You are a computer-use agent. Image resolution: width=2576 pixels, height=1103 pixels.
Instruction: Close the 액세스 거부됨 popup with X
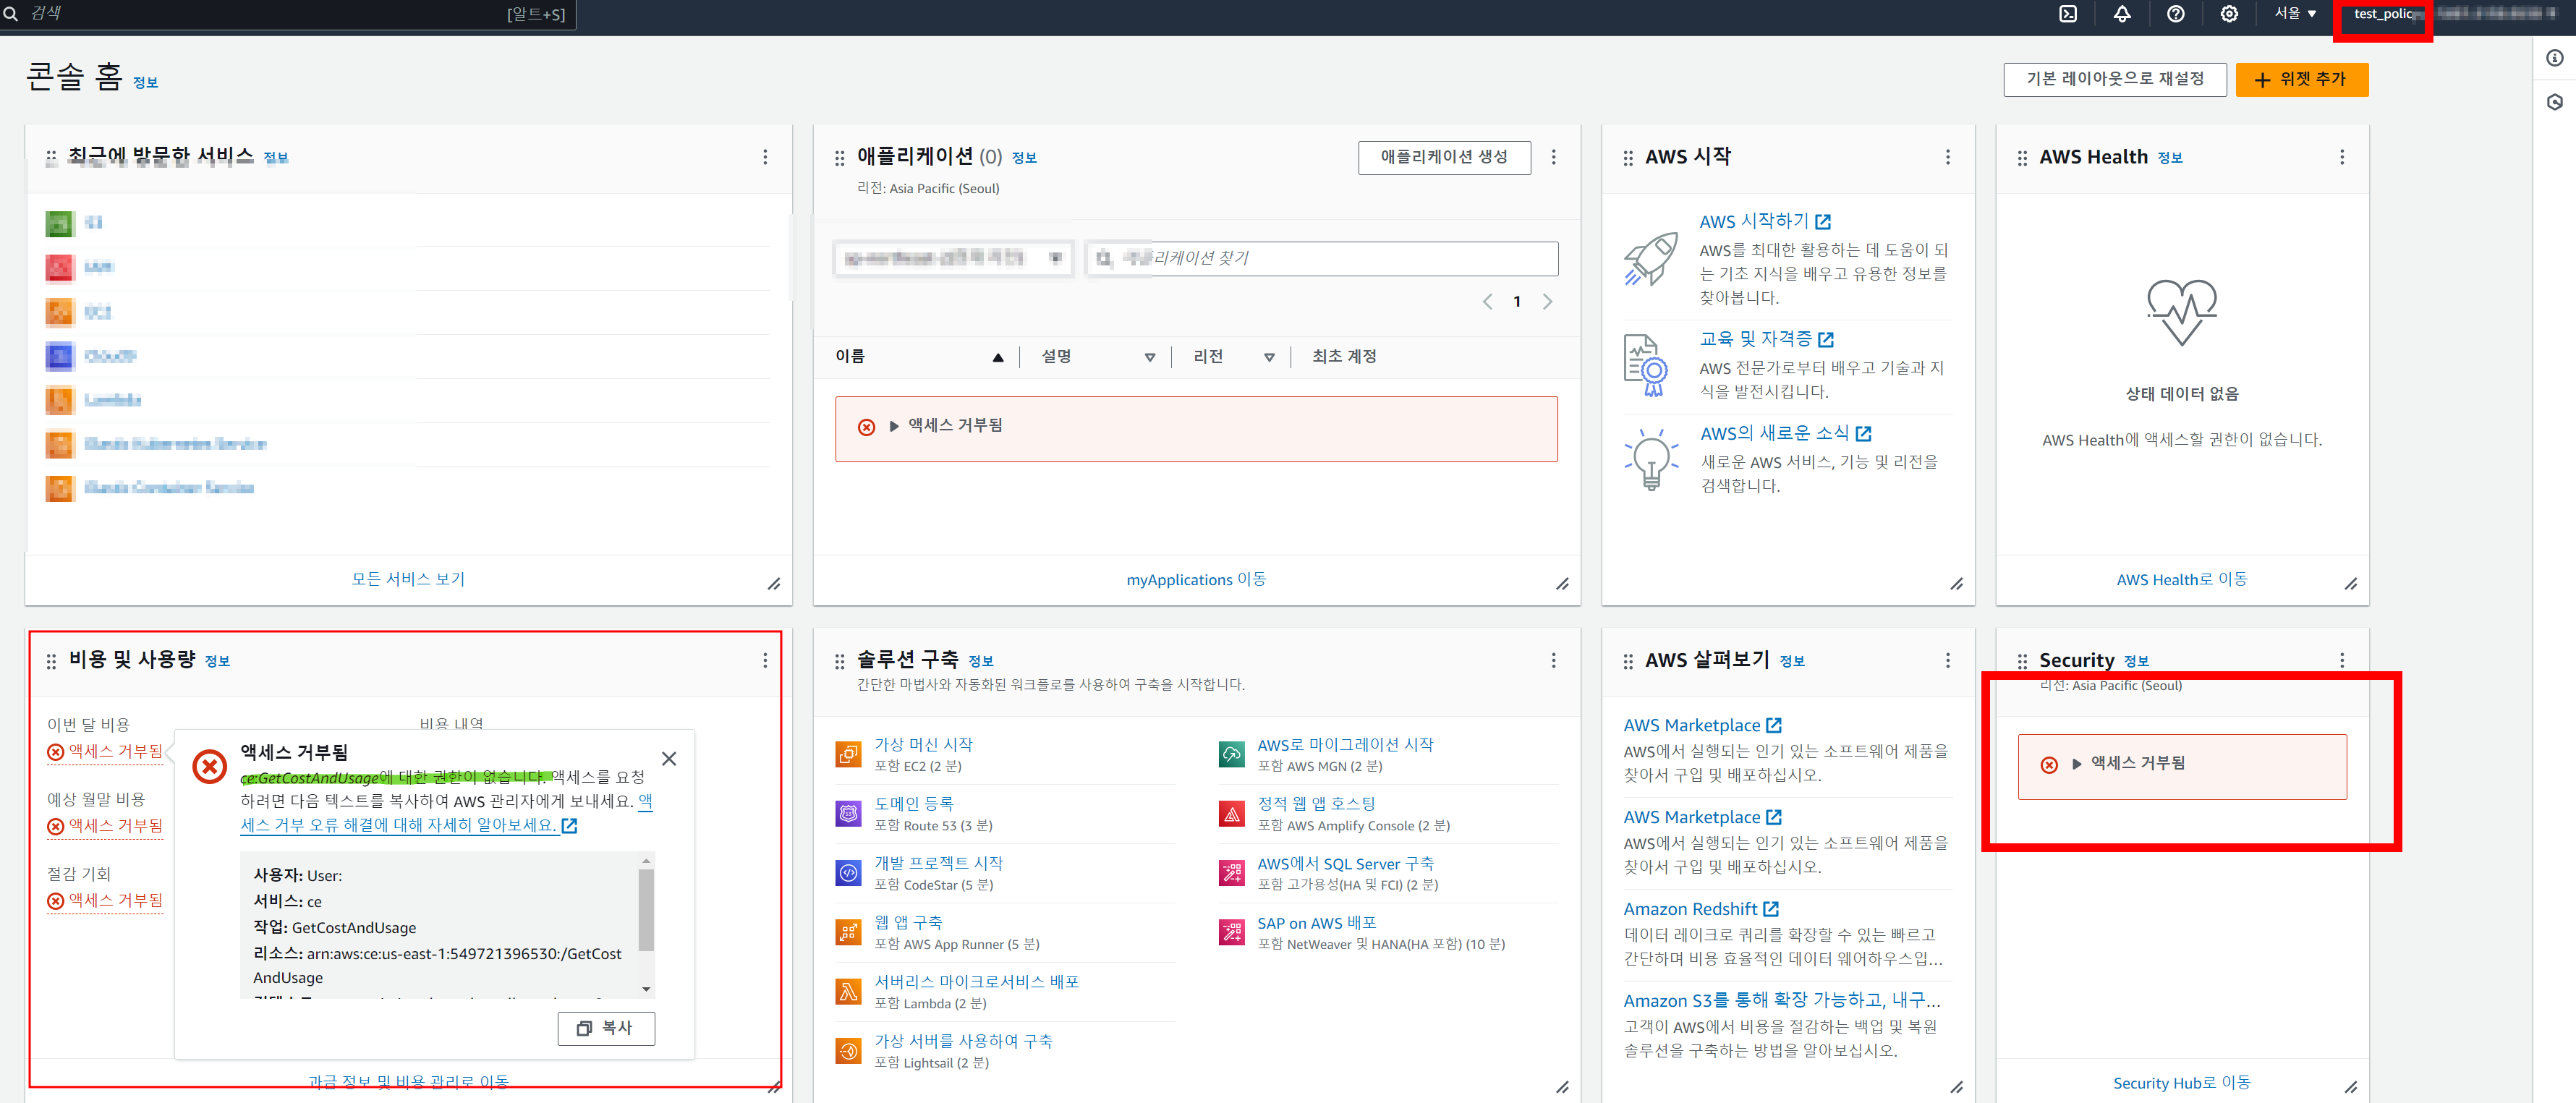pyautogui.click(x=669, y=759)
